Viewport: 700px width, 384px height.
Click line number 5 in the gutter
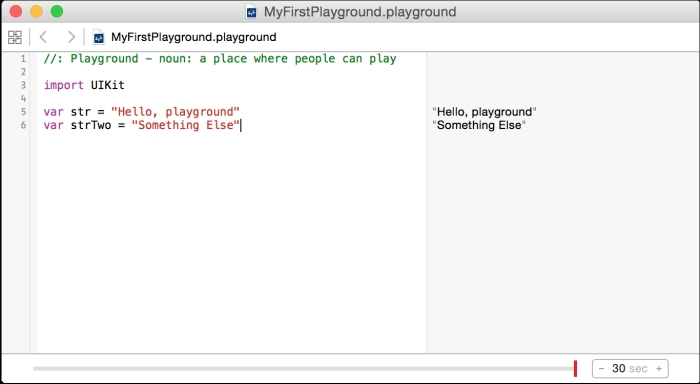tap(23, 112)
